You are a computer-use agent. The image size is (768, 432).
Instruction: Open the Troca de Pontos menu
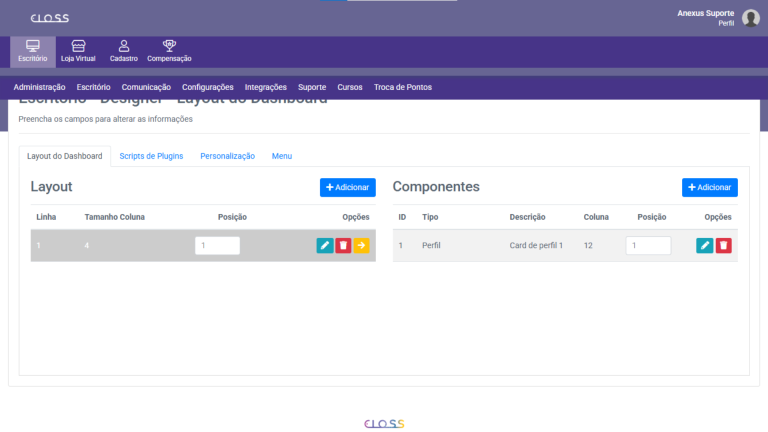(403, 87)
